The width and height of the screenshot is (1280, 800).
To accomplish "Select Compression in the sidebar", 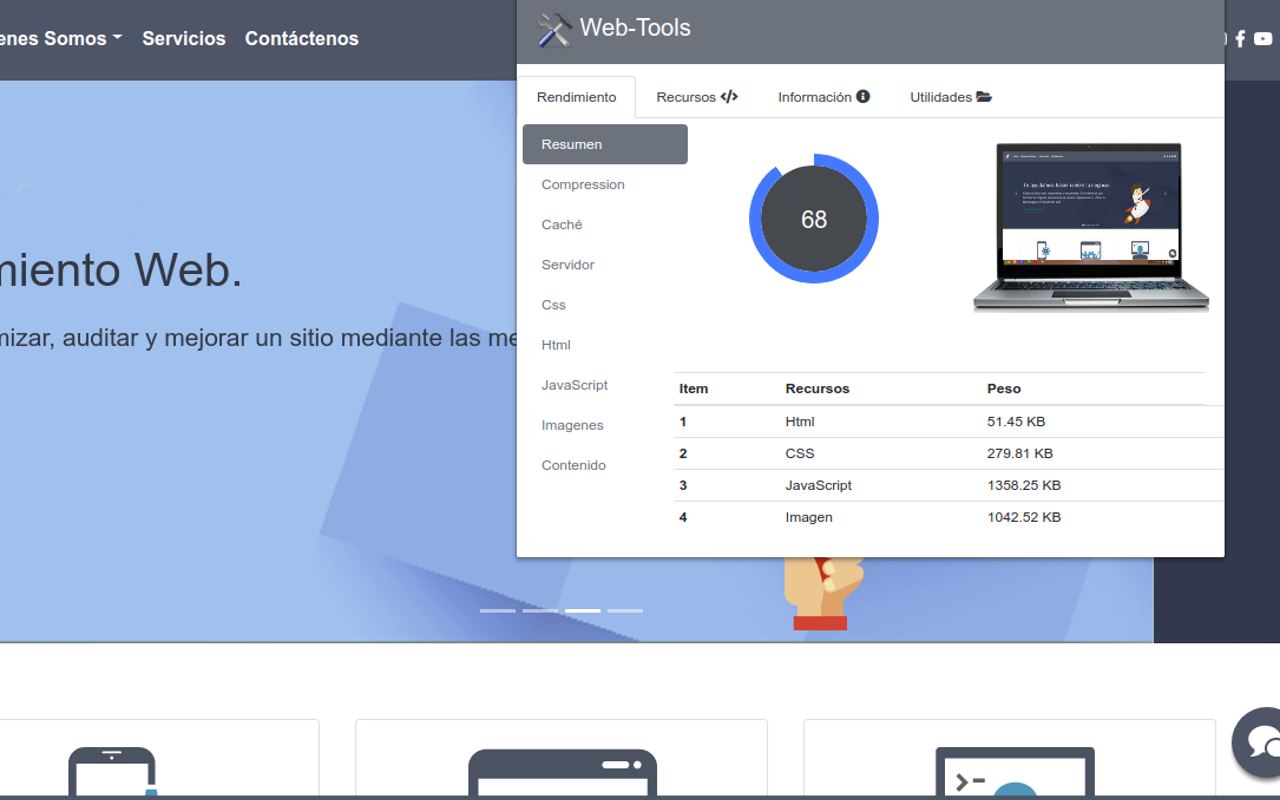I will [583, 184].
